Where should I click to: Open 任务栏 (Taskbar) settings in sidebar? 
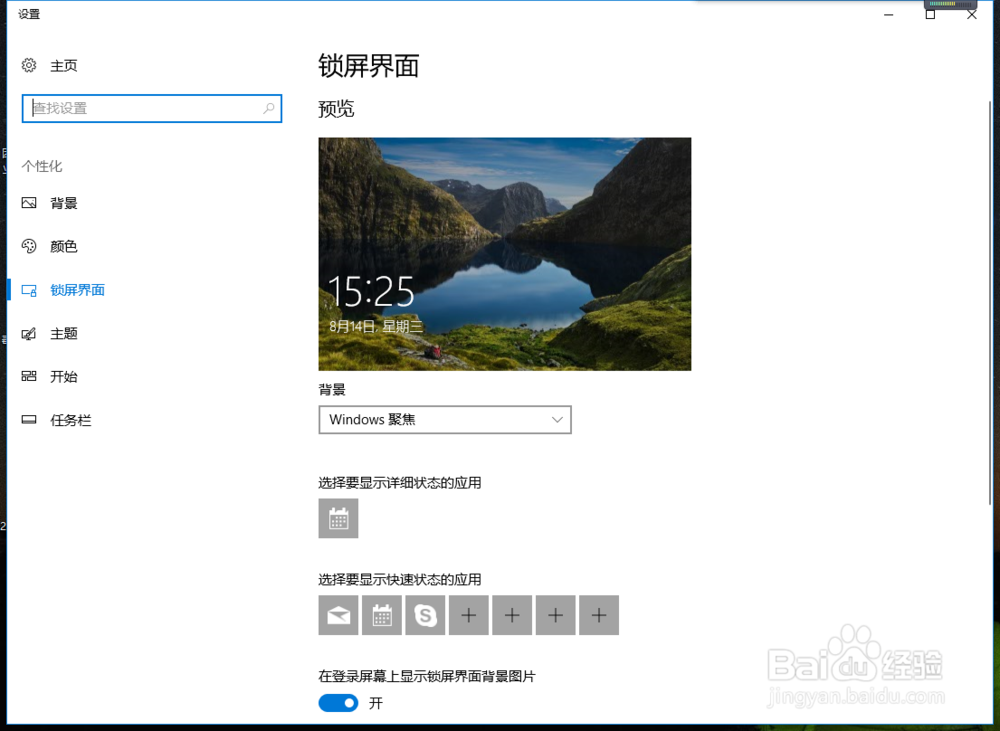[x=69, y=419]
